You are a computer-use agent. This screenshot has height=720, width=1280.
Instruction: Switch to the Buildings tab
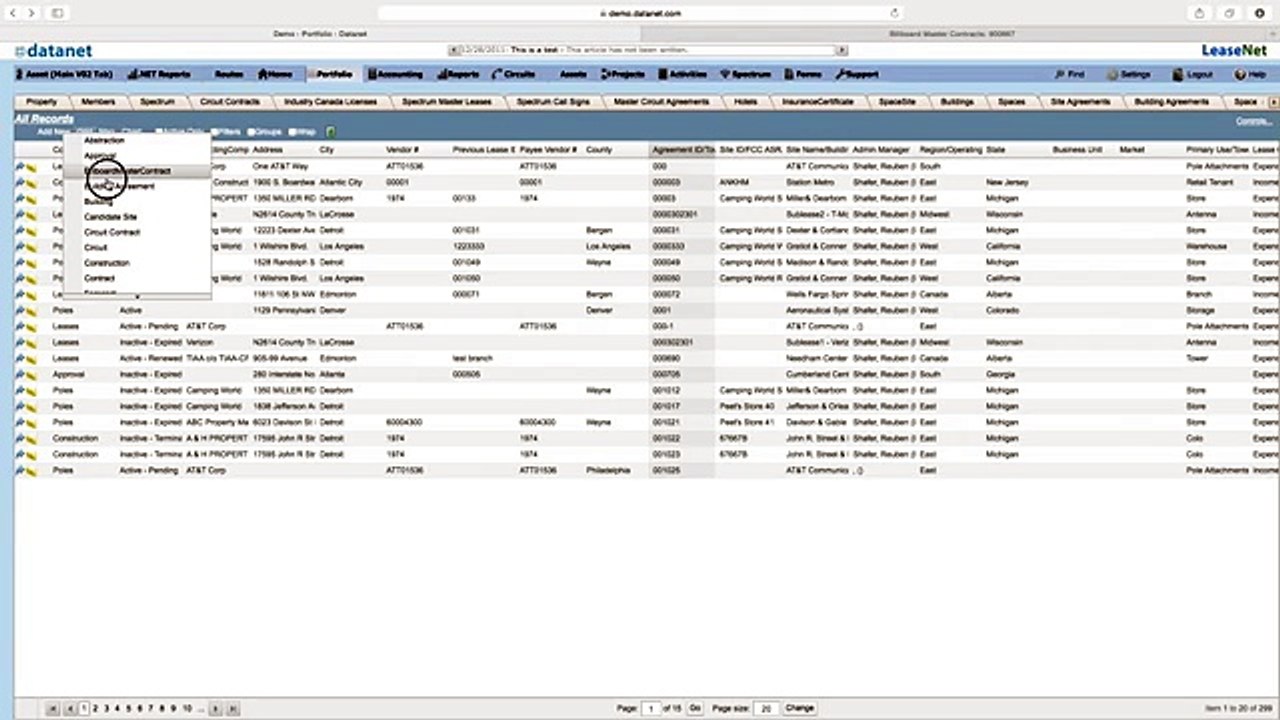[957, 102]
